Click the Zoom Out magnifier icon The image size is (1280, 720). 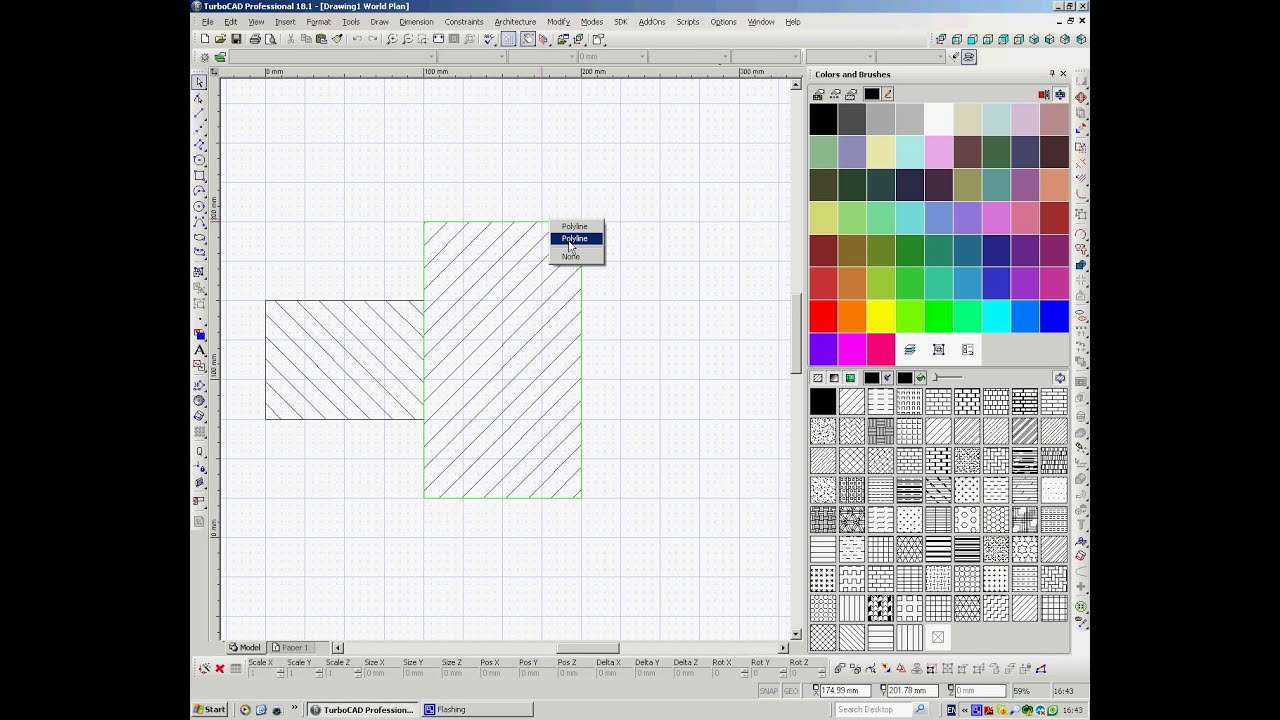[x=407, y=39]
